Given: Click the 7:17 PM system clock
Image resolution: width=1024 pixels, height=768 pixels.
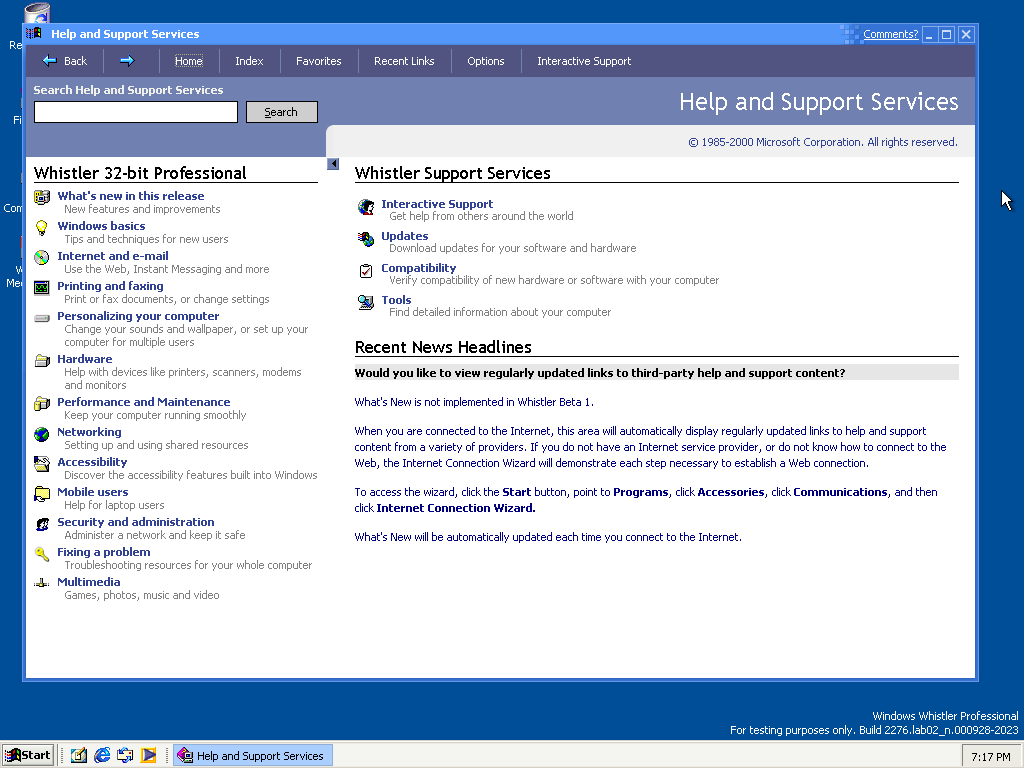Looking at the screenshot, I should 990,757.
